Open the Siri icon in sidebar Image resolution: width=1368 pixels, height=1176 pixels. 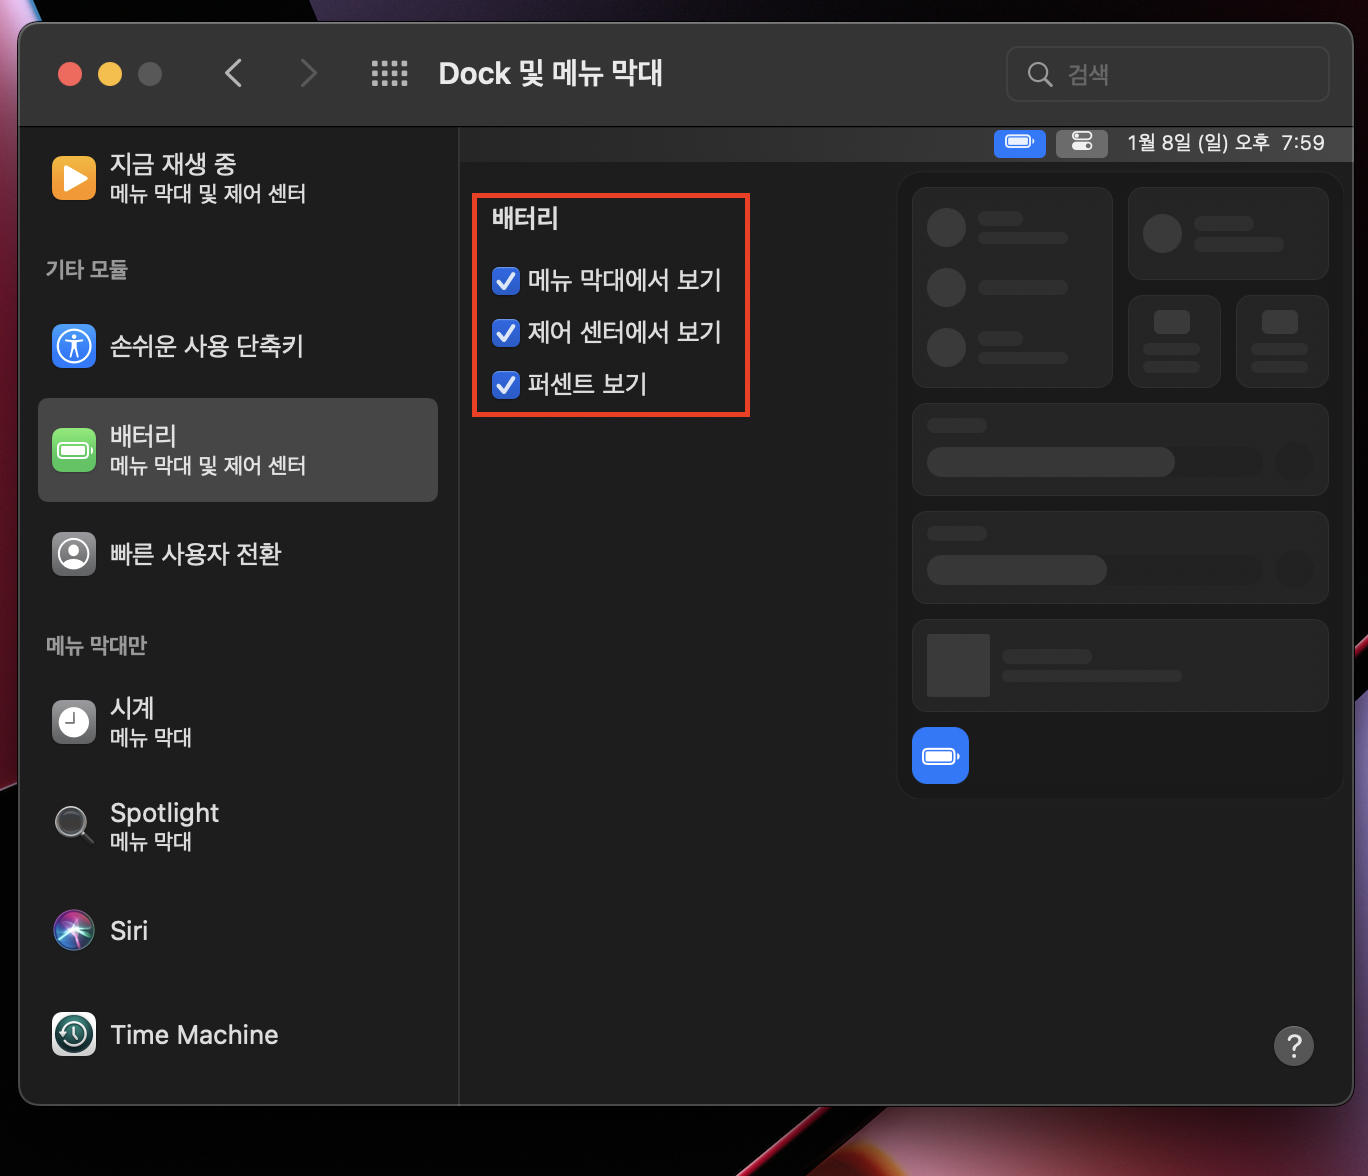click(x=74, y=930)
